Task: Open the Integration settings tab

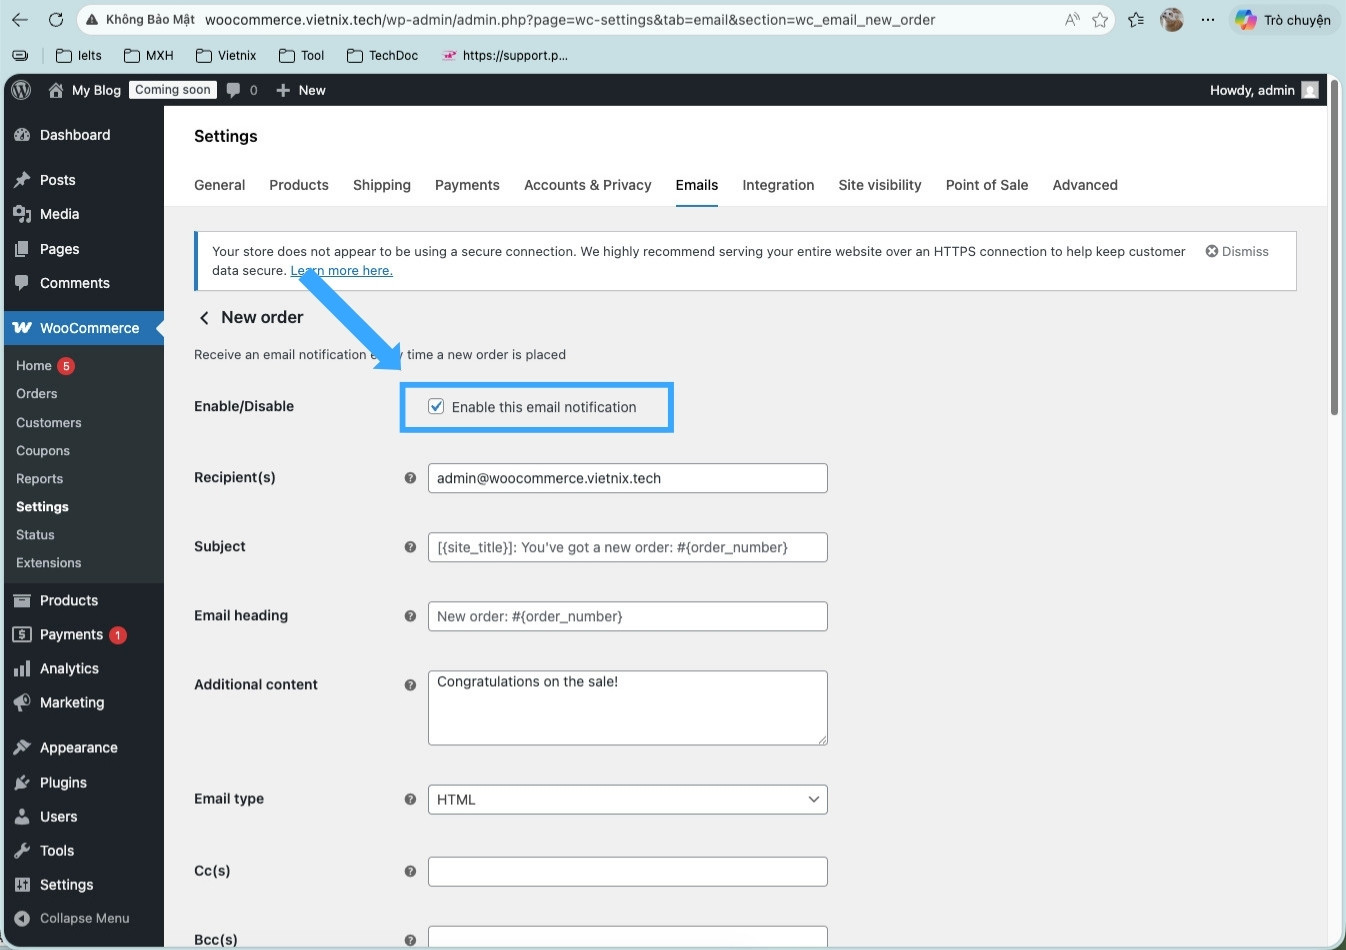Action: pos(778,185)
